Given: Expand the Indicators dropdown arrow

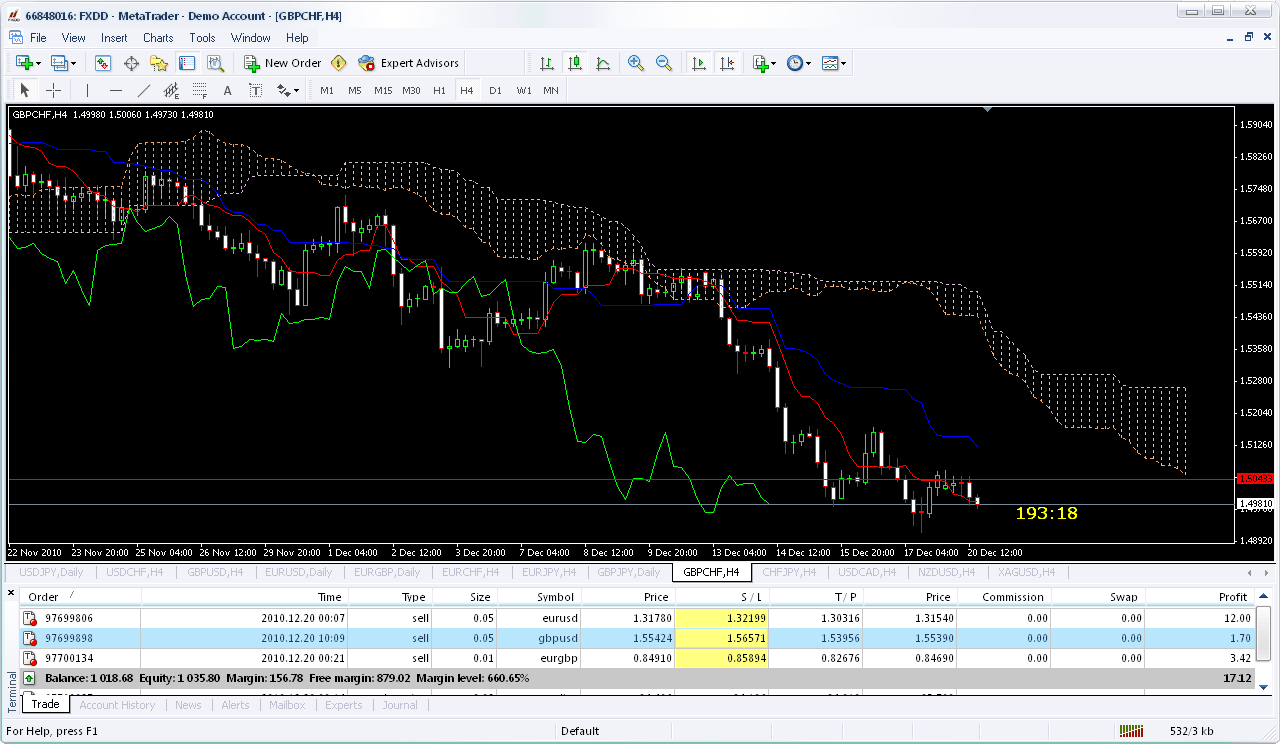Looking at the screenshot, I should coord(773,63).
